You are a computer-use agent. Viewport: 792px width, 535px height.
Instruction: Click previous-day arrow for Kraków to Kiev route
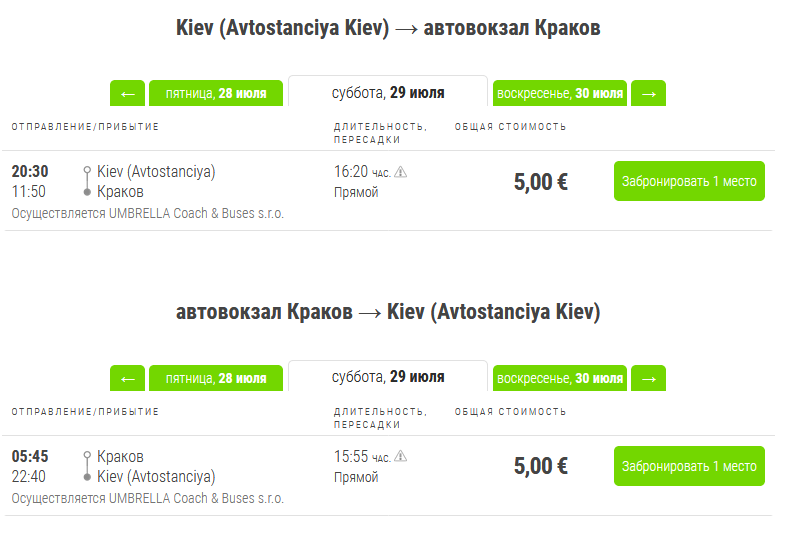click(x=127, y=378)
